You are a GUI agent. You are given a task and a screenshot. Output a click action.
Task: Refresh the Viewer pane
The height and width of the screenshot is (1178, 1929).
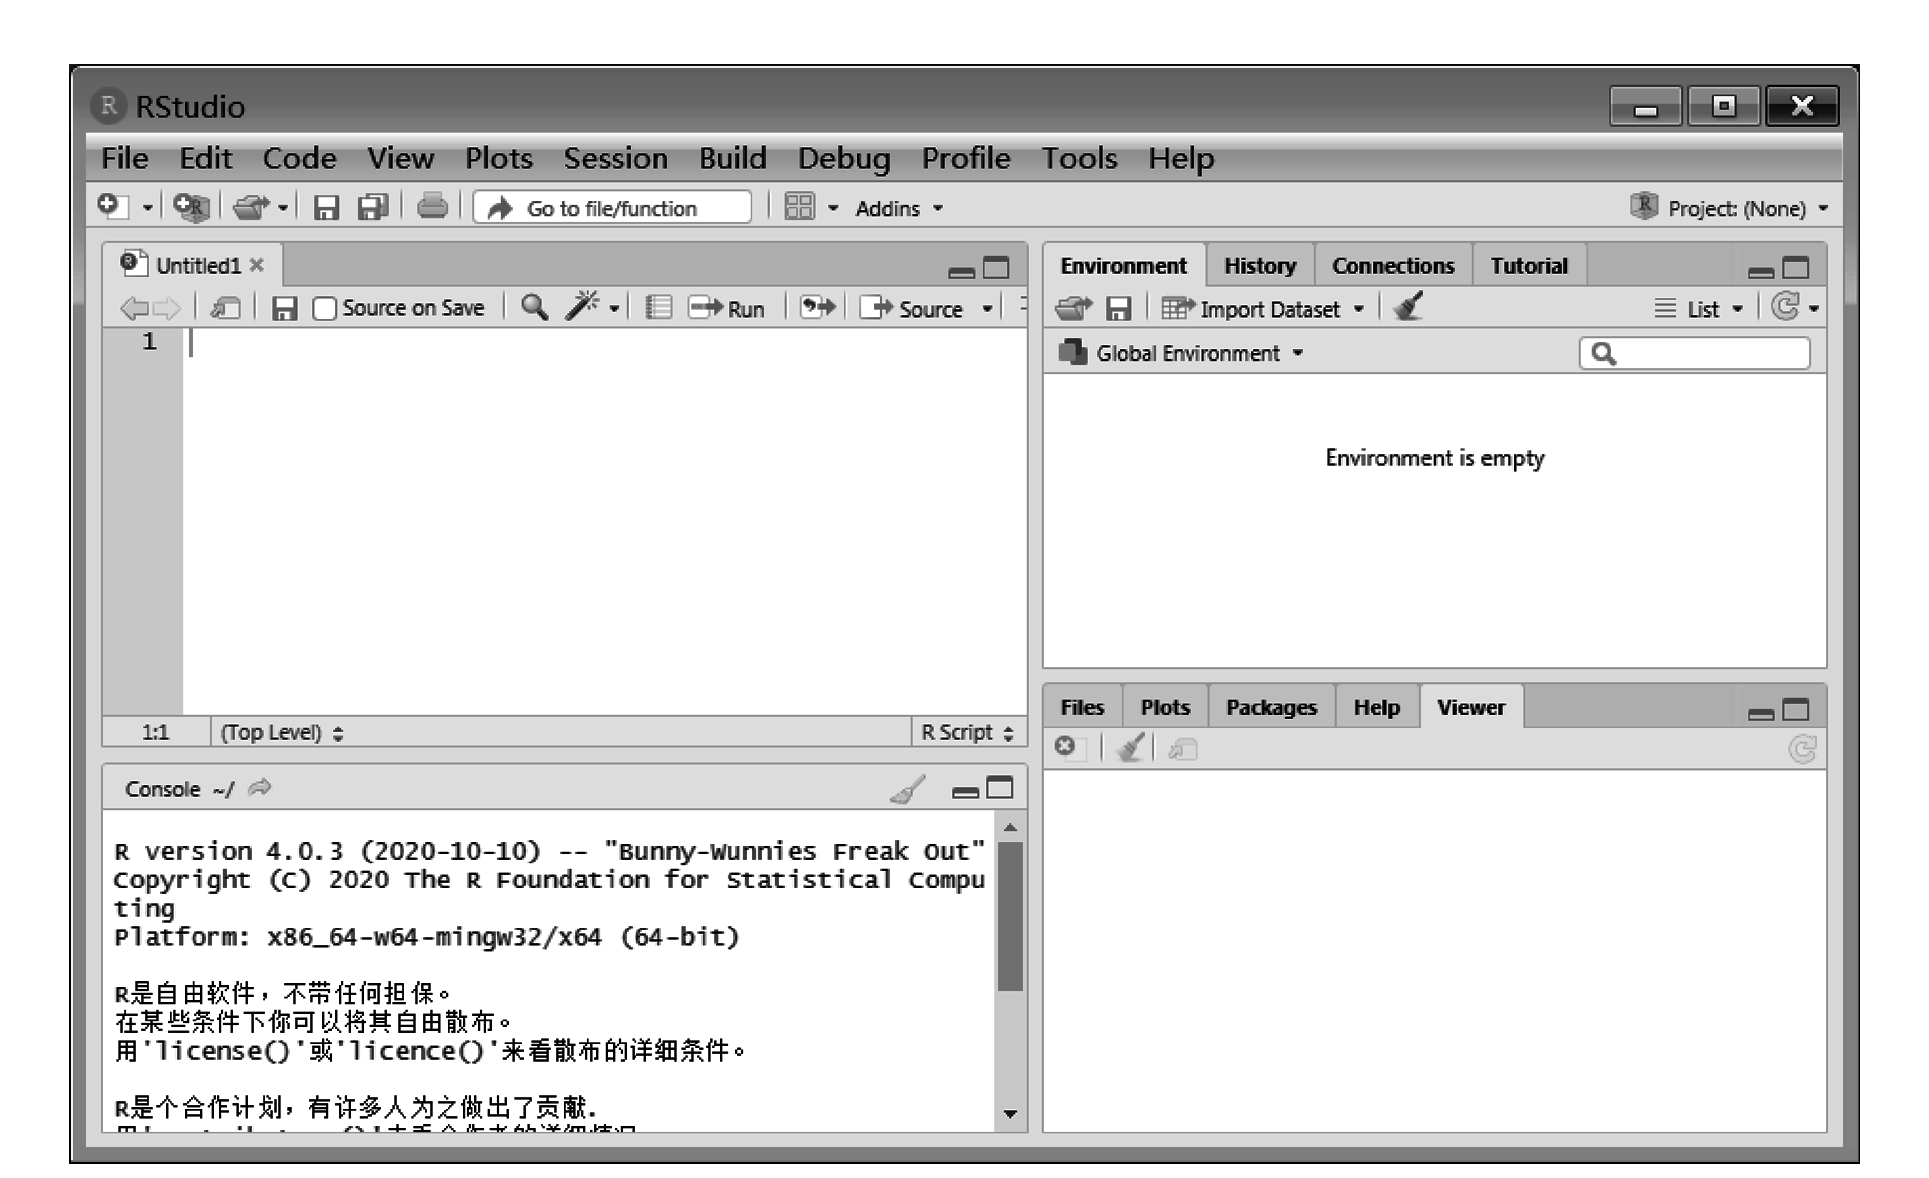pos(1802,749)
